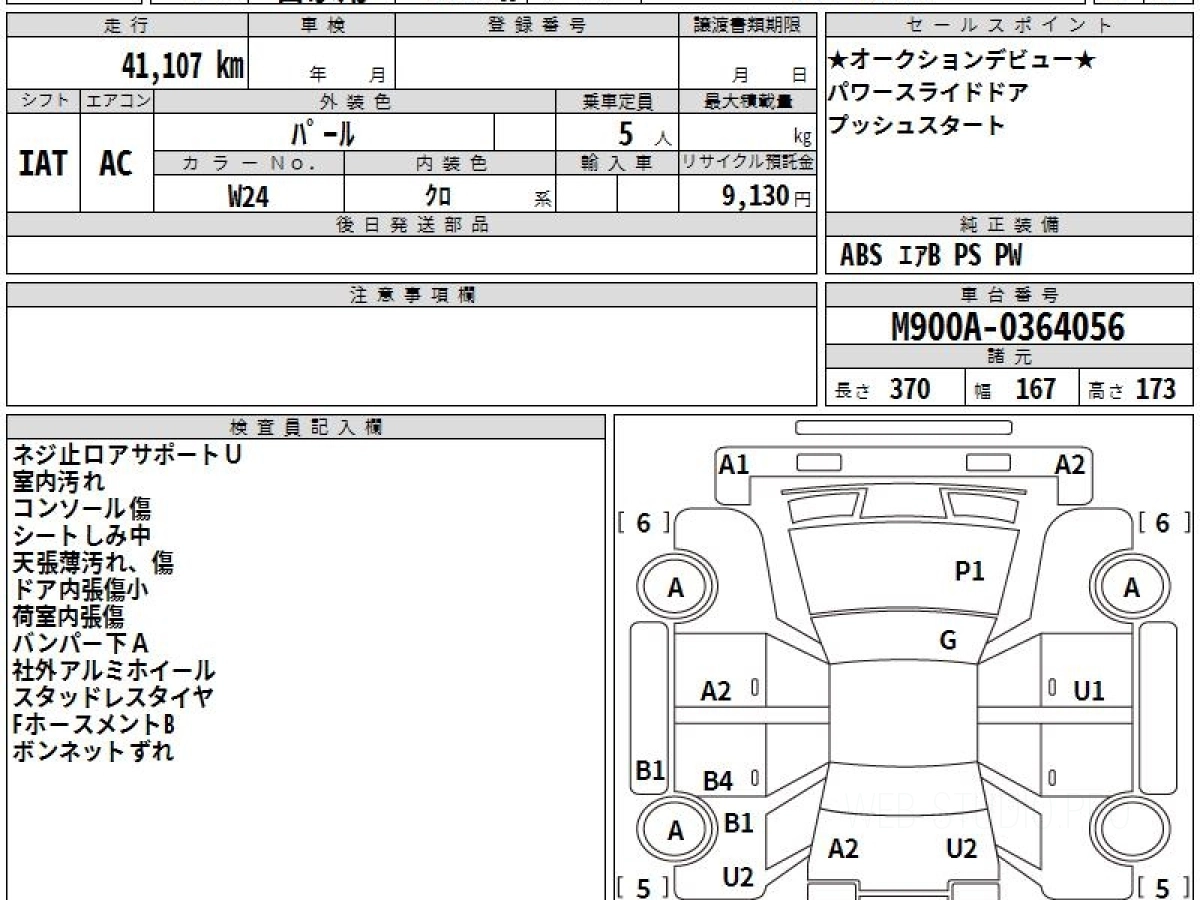Select the 室内汚れ note
The width and height of the screenshot is (1200, 900).
[x=59, y=482]
